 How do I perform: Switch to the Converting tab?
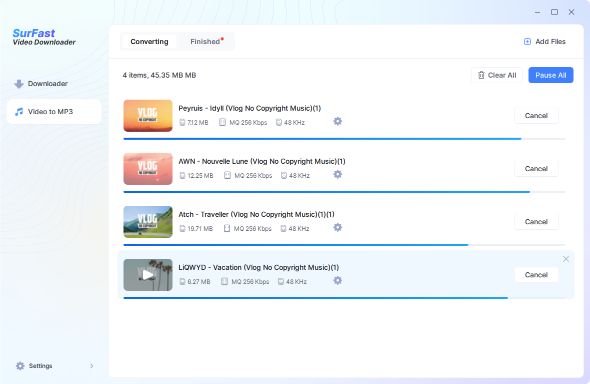click(149, 42)
